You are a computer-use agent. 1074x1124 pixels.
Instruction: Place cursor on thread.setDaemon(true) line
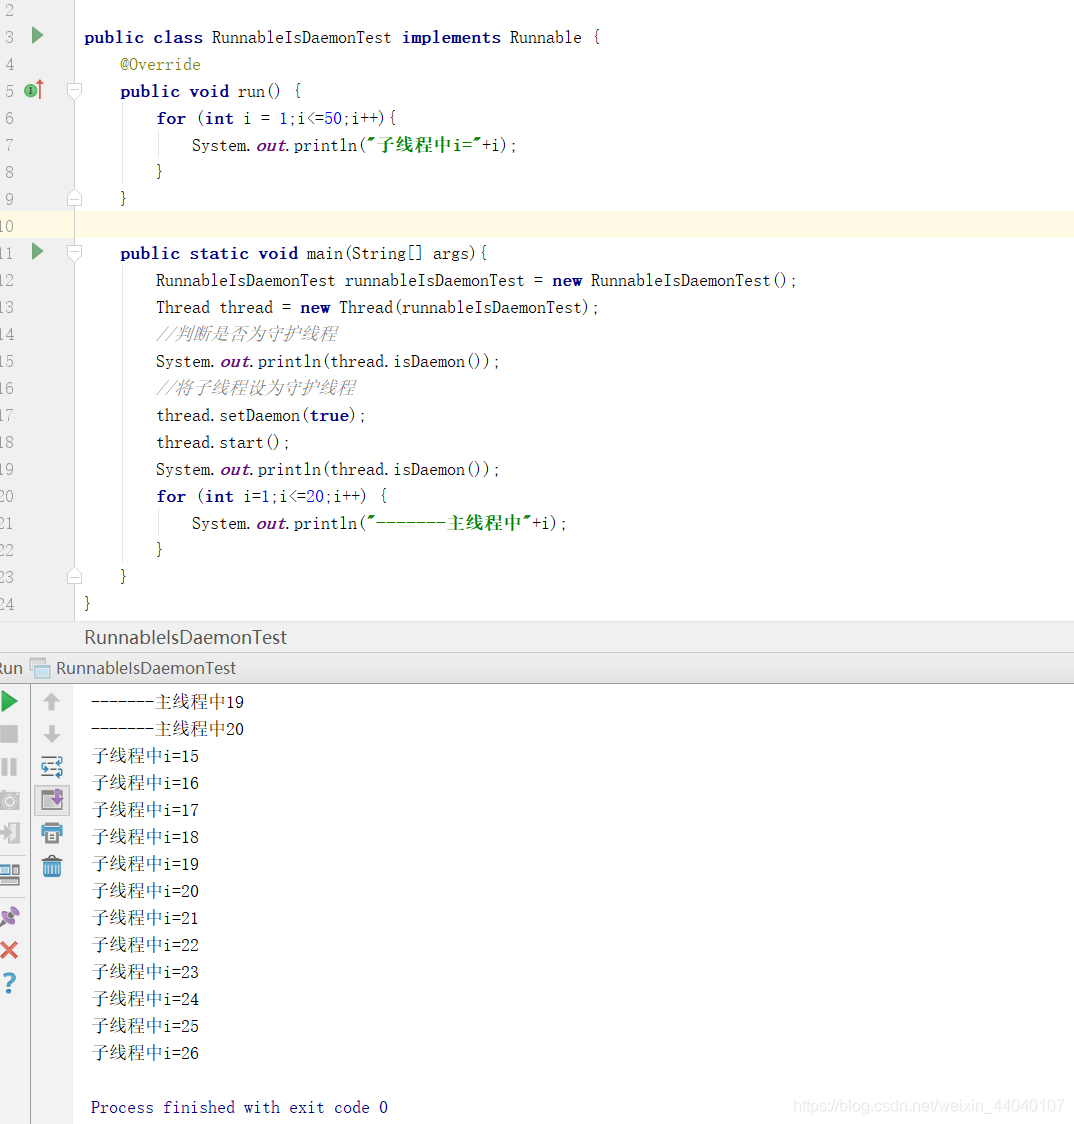coord(261,416)
